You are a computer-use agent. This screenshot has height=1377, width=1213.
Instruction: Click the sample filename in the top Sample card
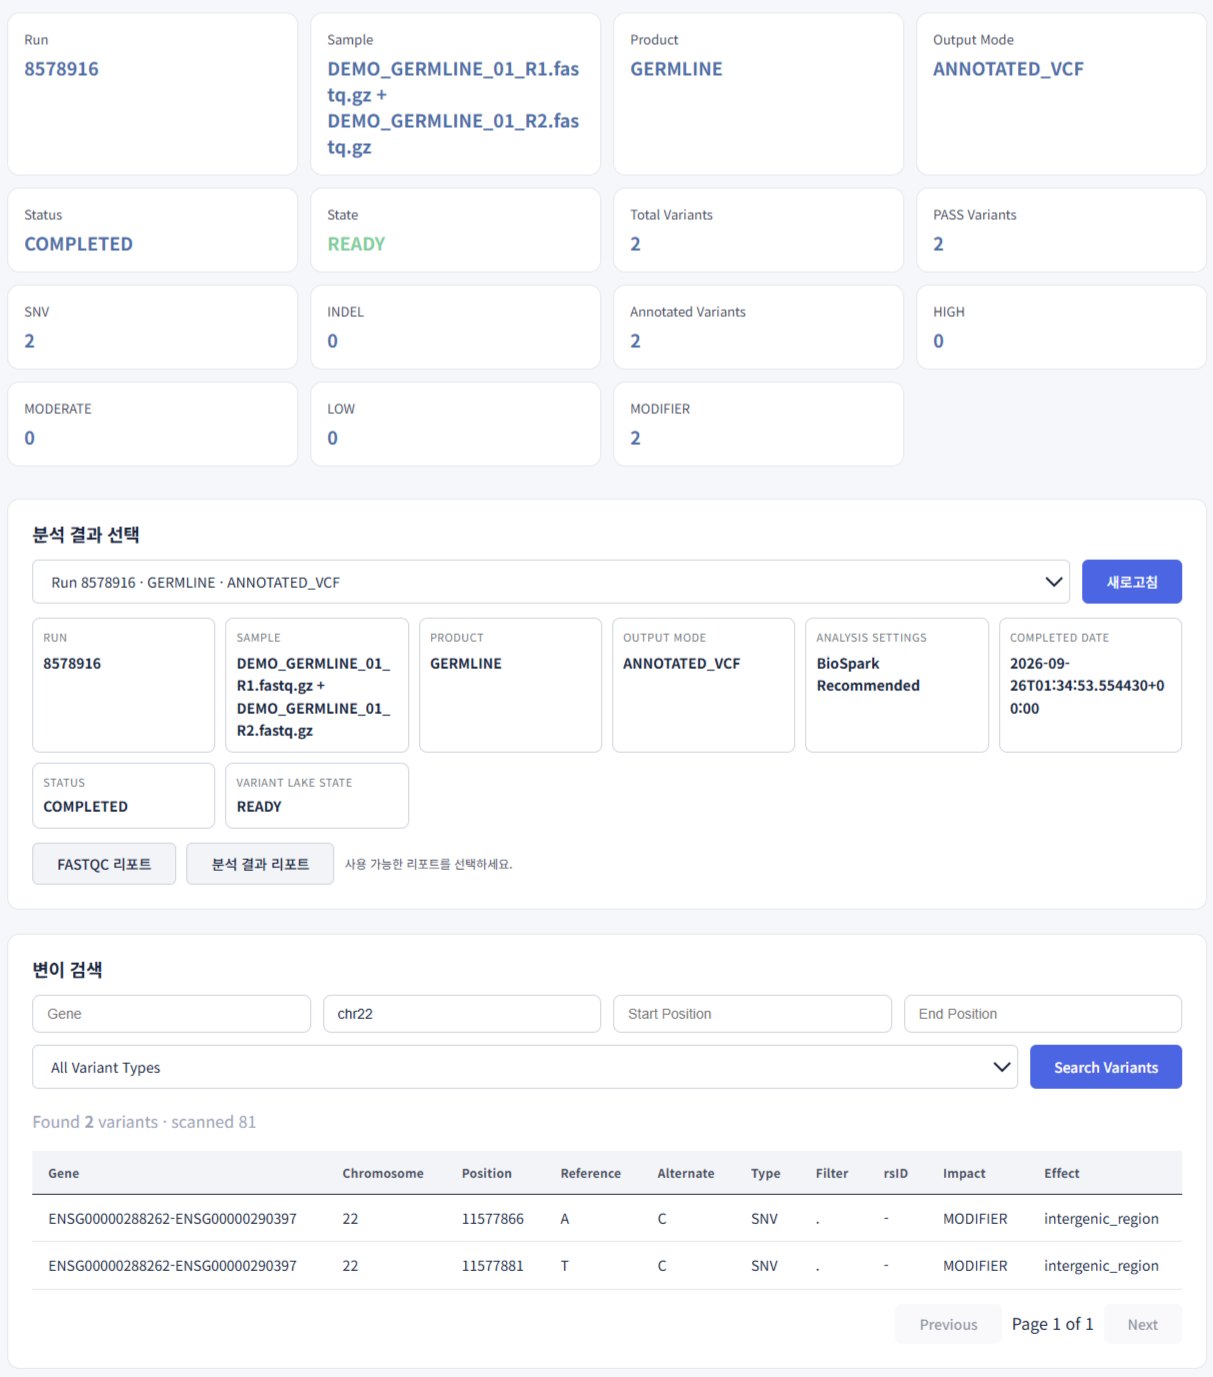click(453, 108)
